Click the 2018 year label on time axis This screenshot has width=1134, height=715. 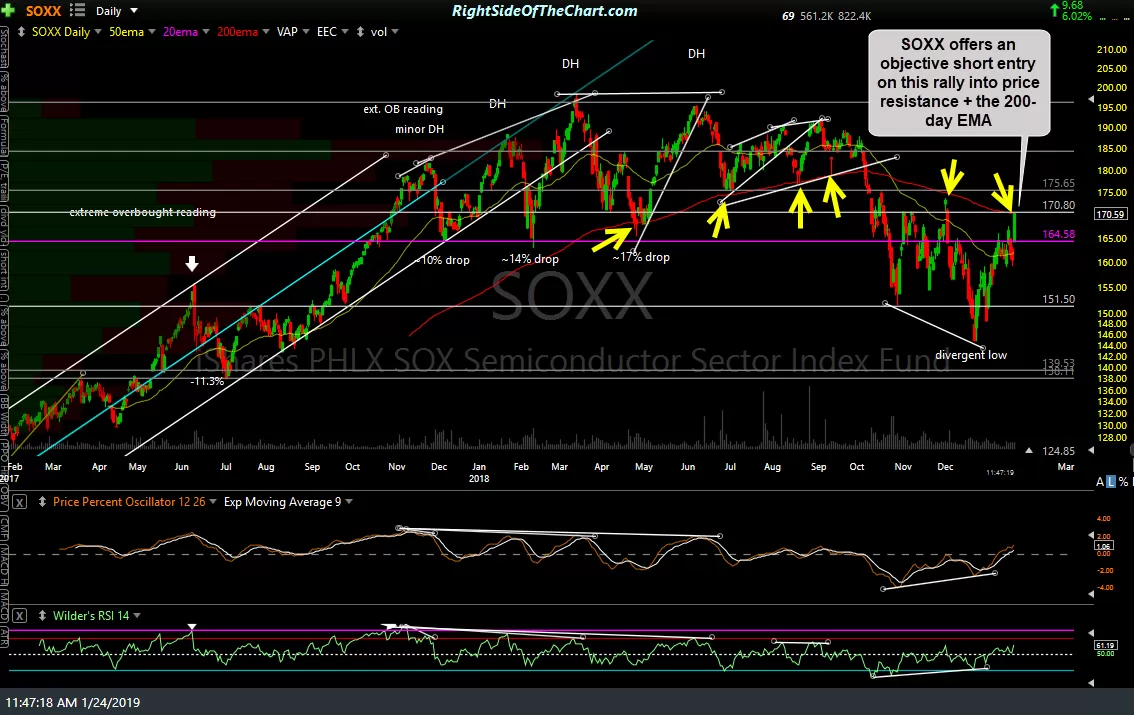(479, 479)
